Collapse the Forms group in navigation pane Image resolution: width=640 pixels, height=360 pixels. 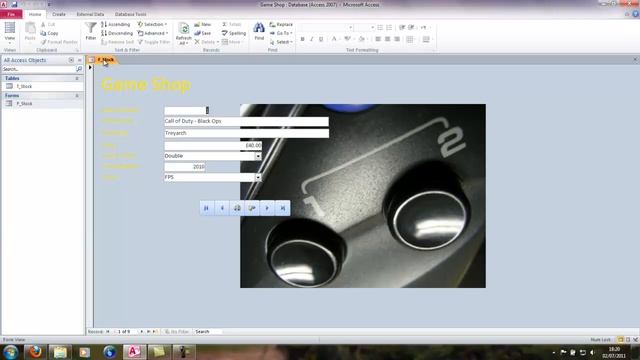(77, 96)
